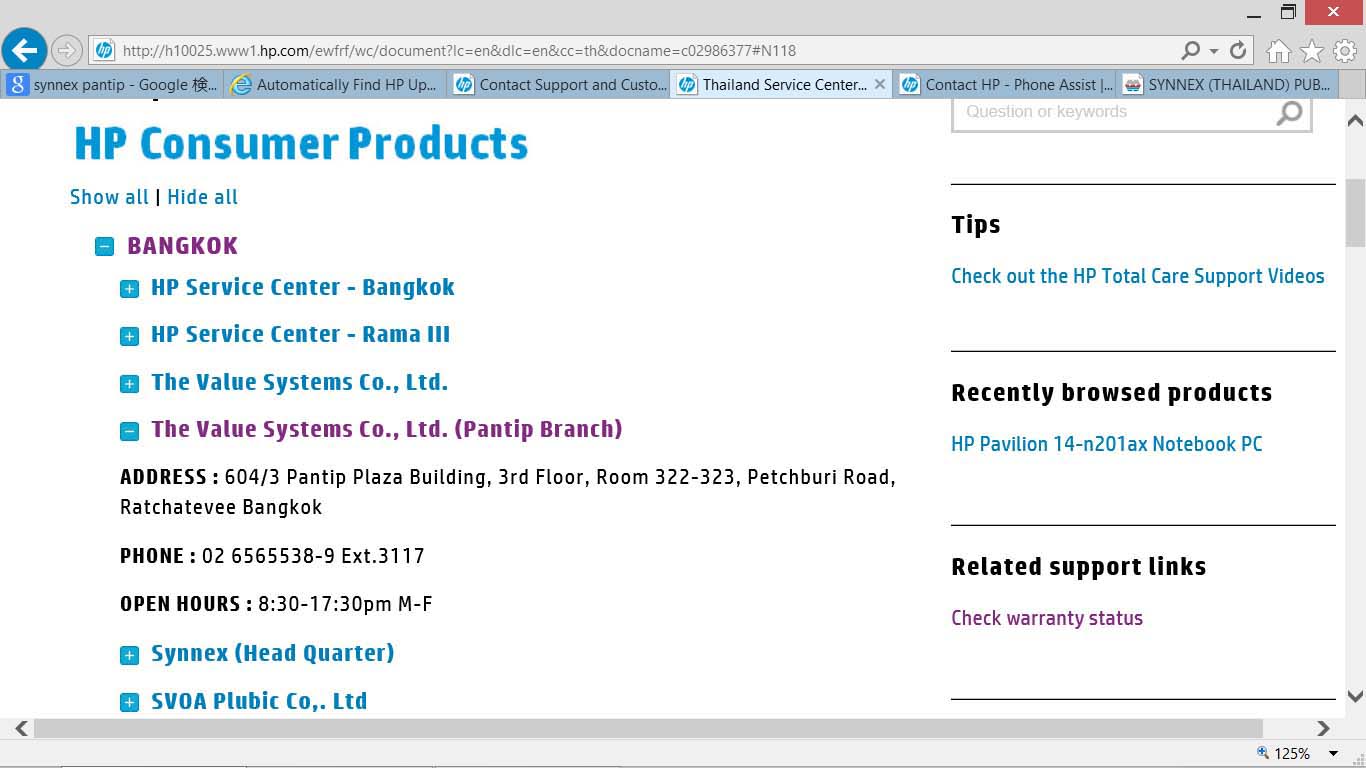Close the Thailand Service Center tab
This screenshot has height=768, width=1366.
click(880, 84)
